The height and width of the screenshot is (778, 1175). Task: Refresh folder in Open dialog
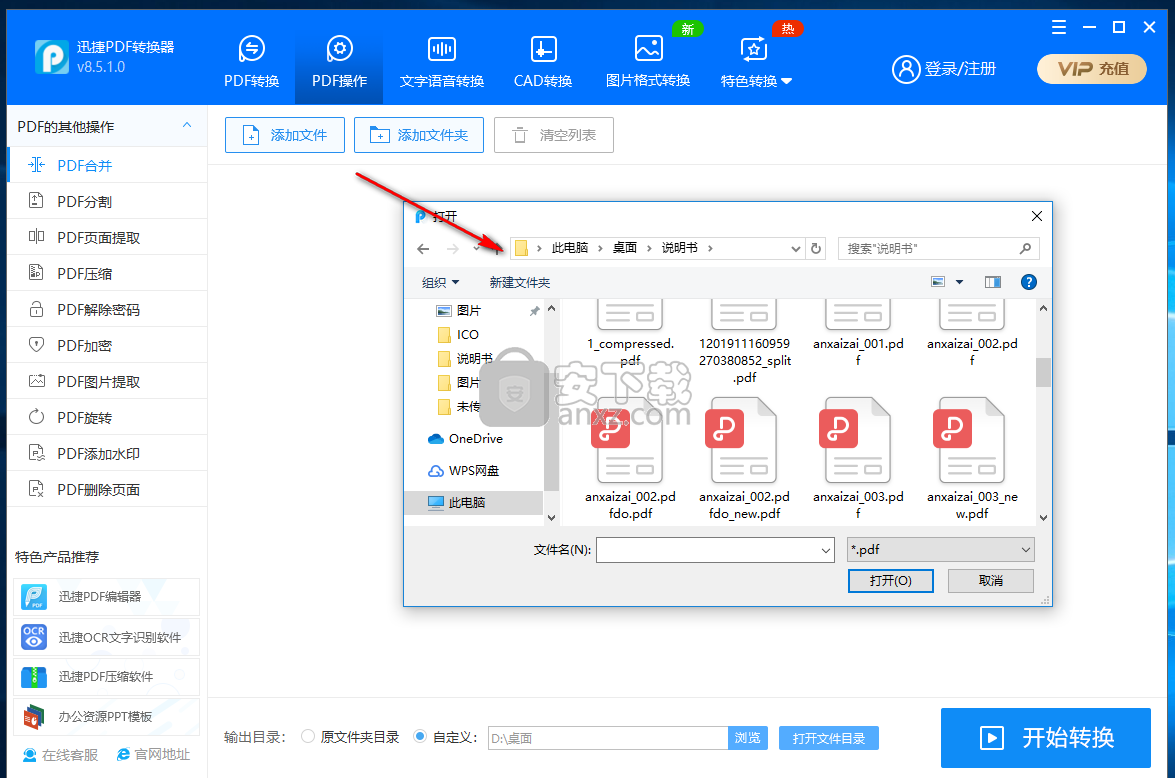pyautogui.click(x=816, y=248)
